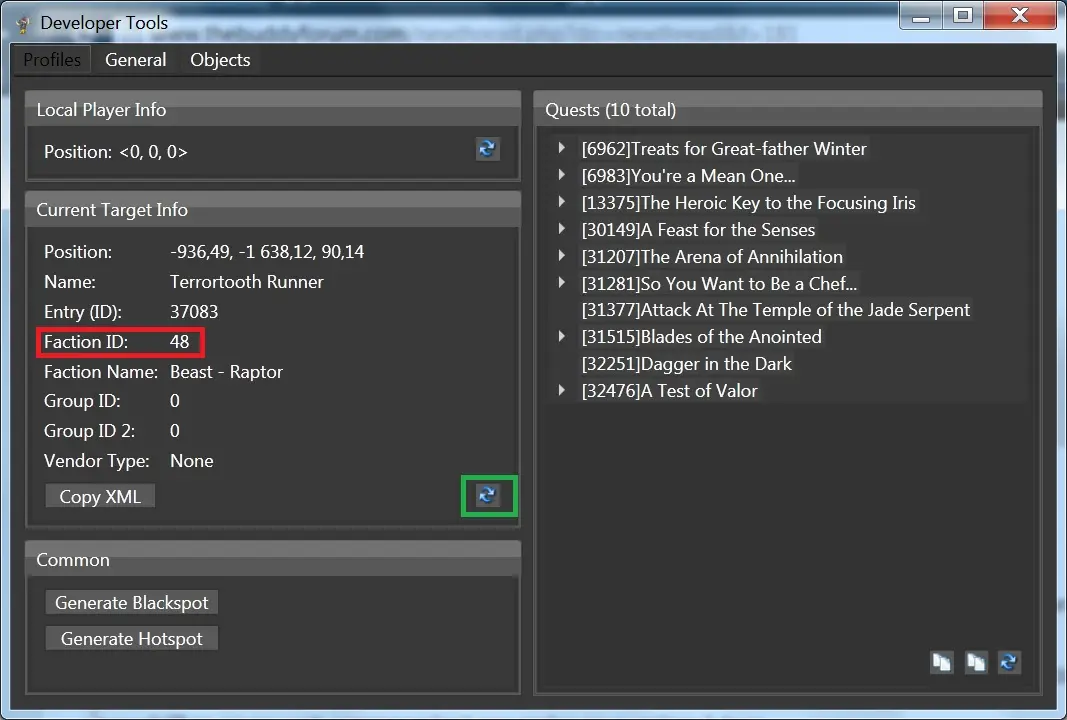Expand the A Feast for the Senses quest
This screenshot has height=720, width=1067.
(562, 230)
